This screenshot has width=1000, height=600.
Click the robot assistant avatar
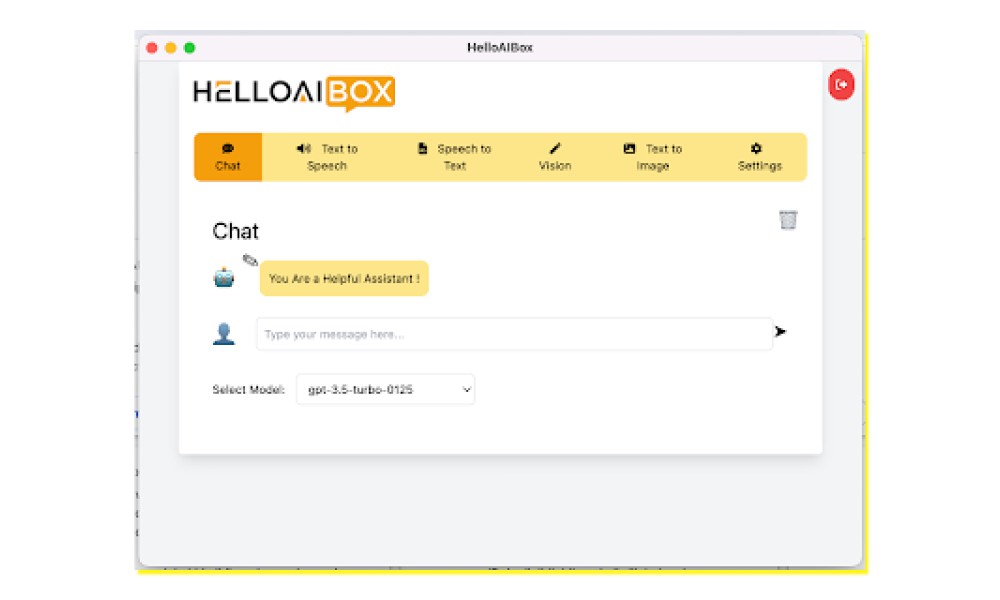click(224, 278)
